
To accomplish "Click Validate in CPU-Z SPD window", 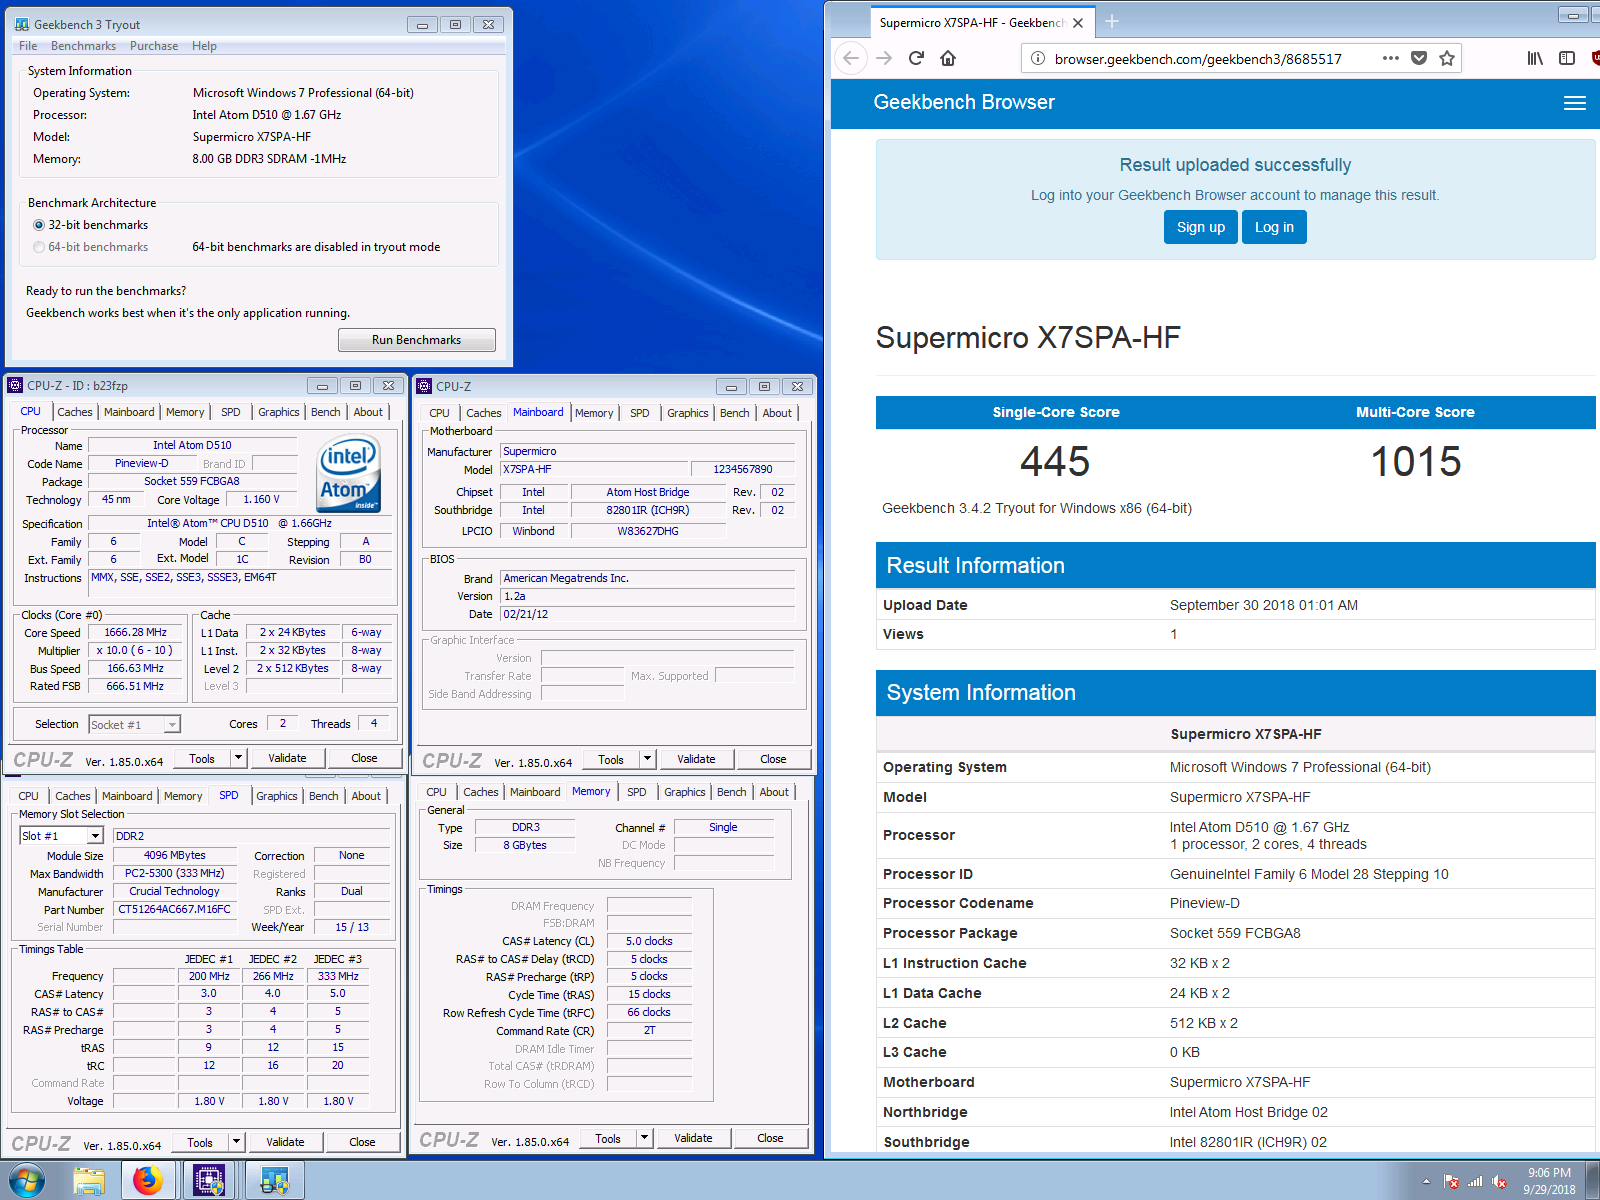I will coord(285,1142).
